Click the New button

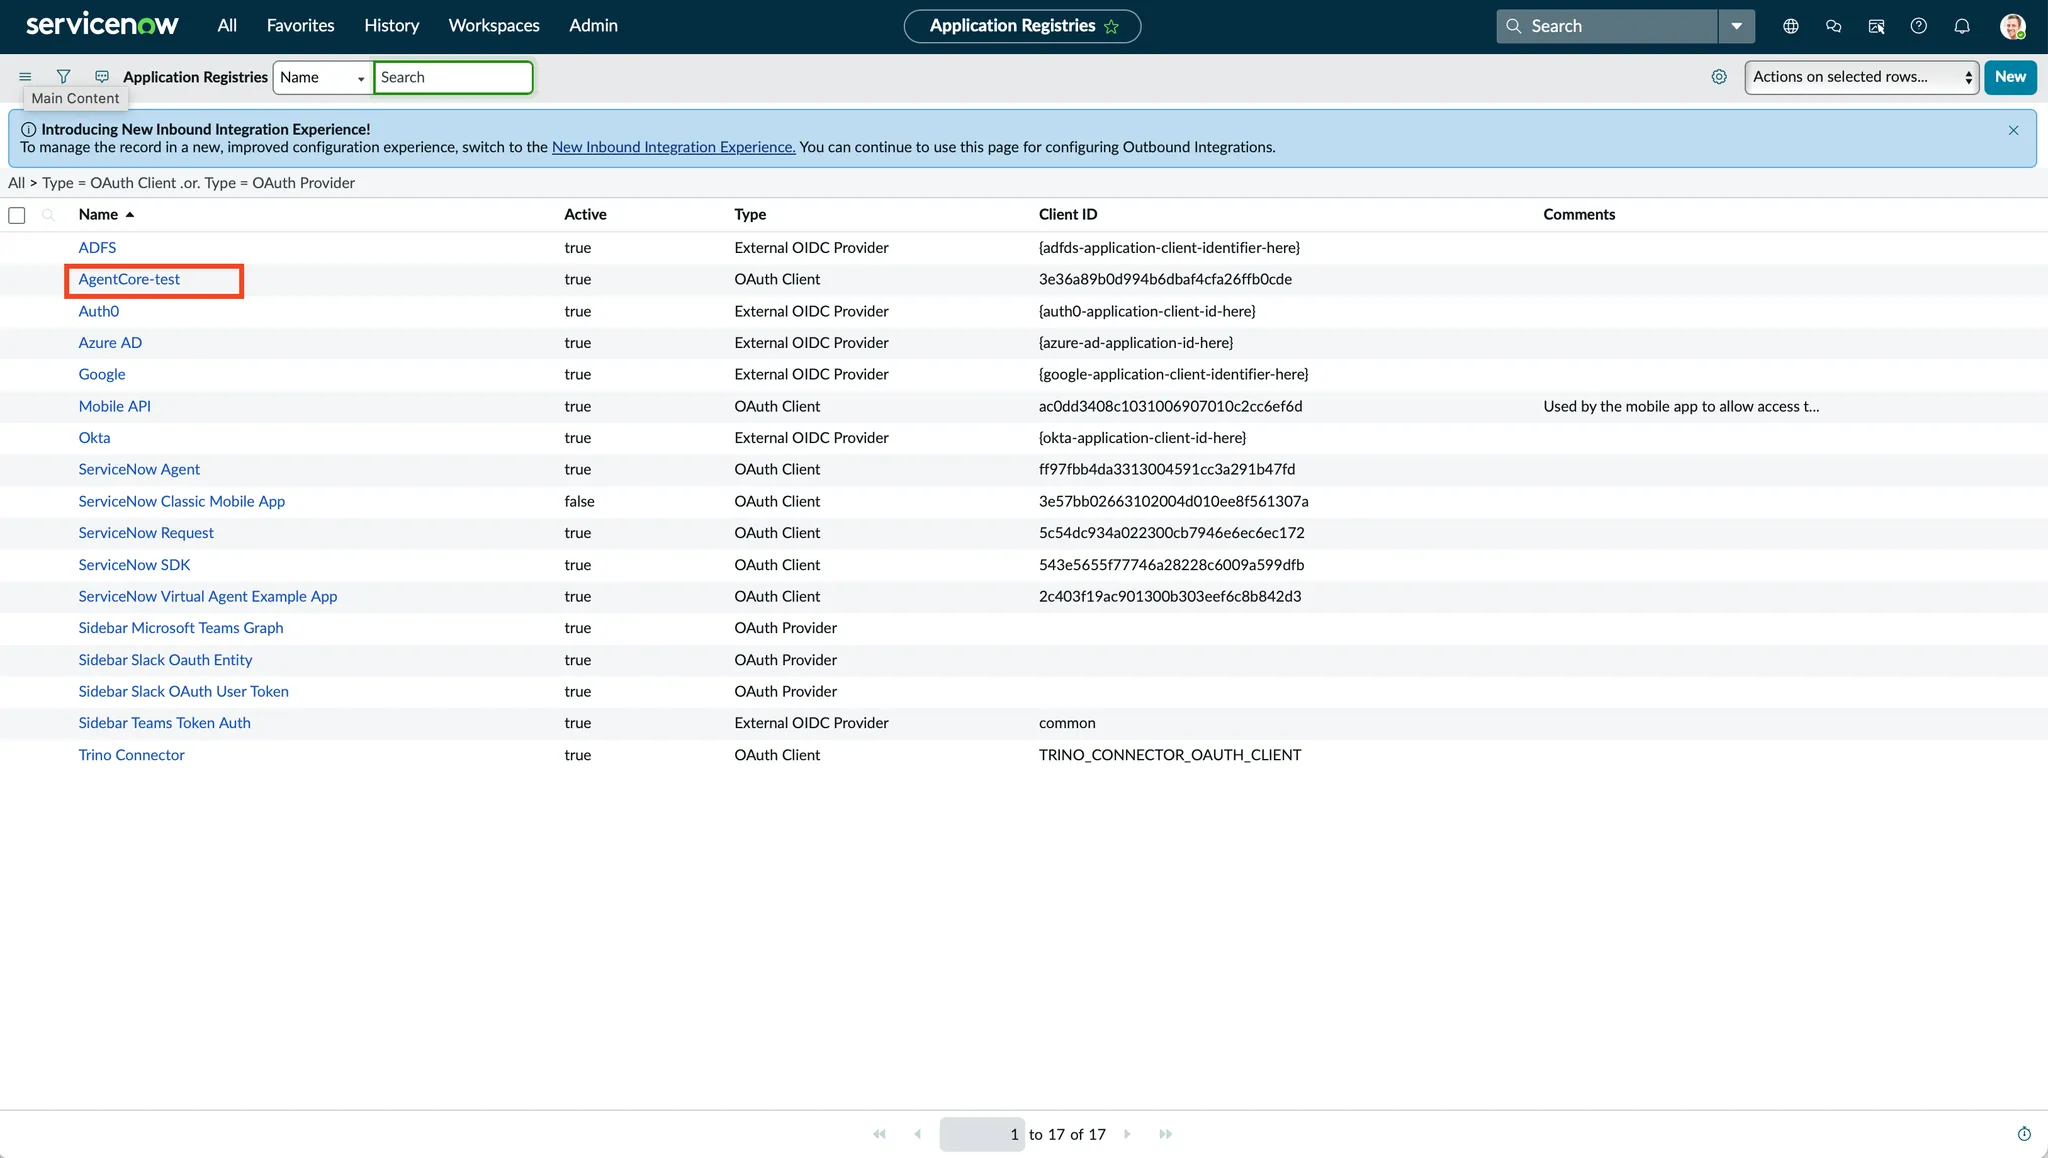(x=2009, y=77)
